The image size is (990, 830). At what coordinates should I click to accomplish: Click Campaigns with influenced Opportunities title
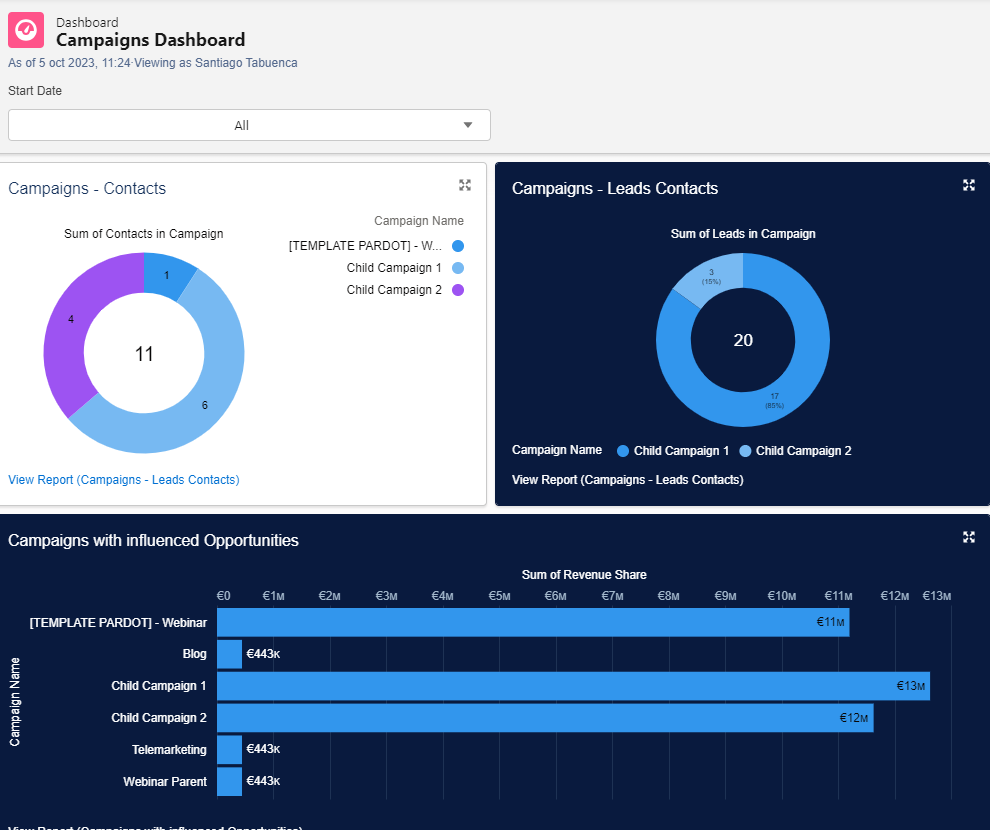coord(153,540)
